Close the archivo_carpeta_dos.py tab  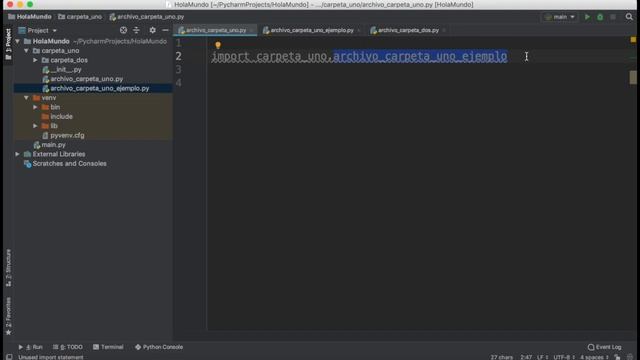(x=444, y=30)
